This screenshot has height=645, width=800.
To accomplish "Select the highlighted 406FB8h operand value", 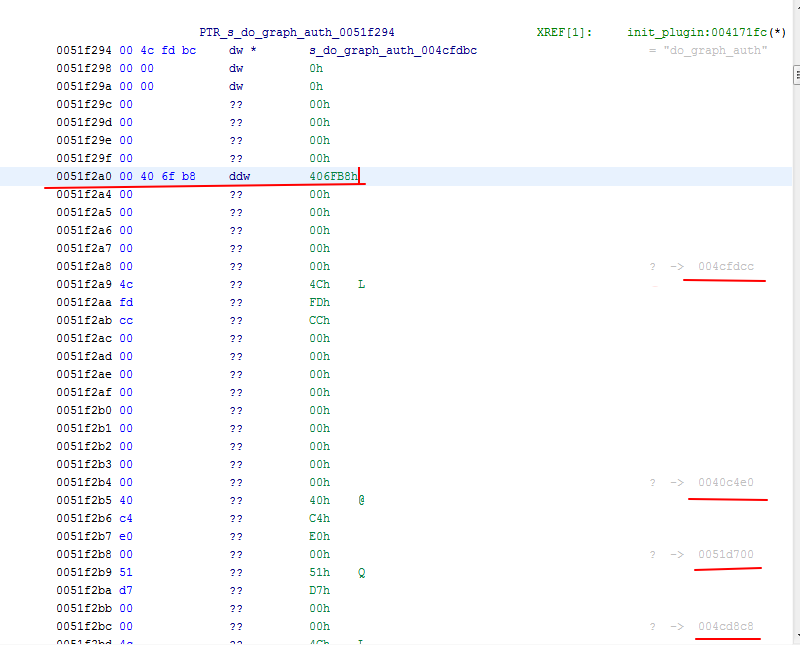I will (x=333, y=176).
